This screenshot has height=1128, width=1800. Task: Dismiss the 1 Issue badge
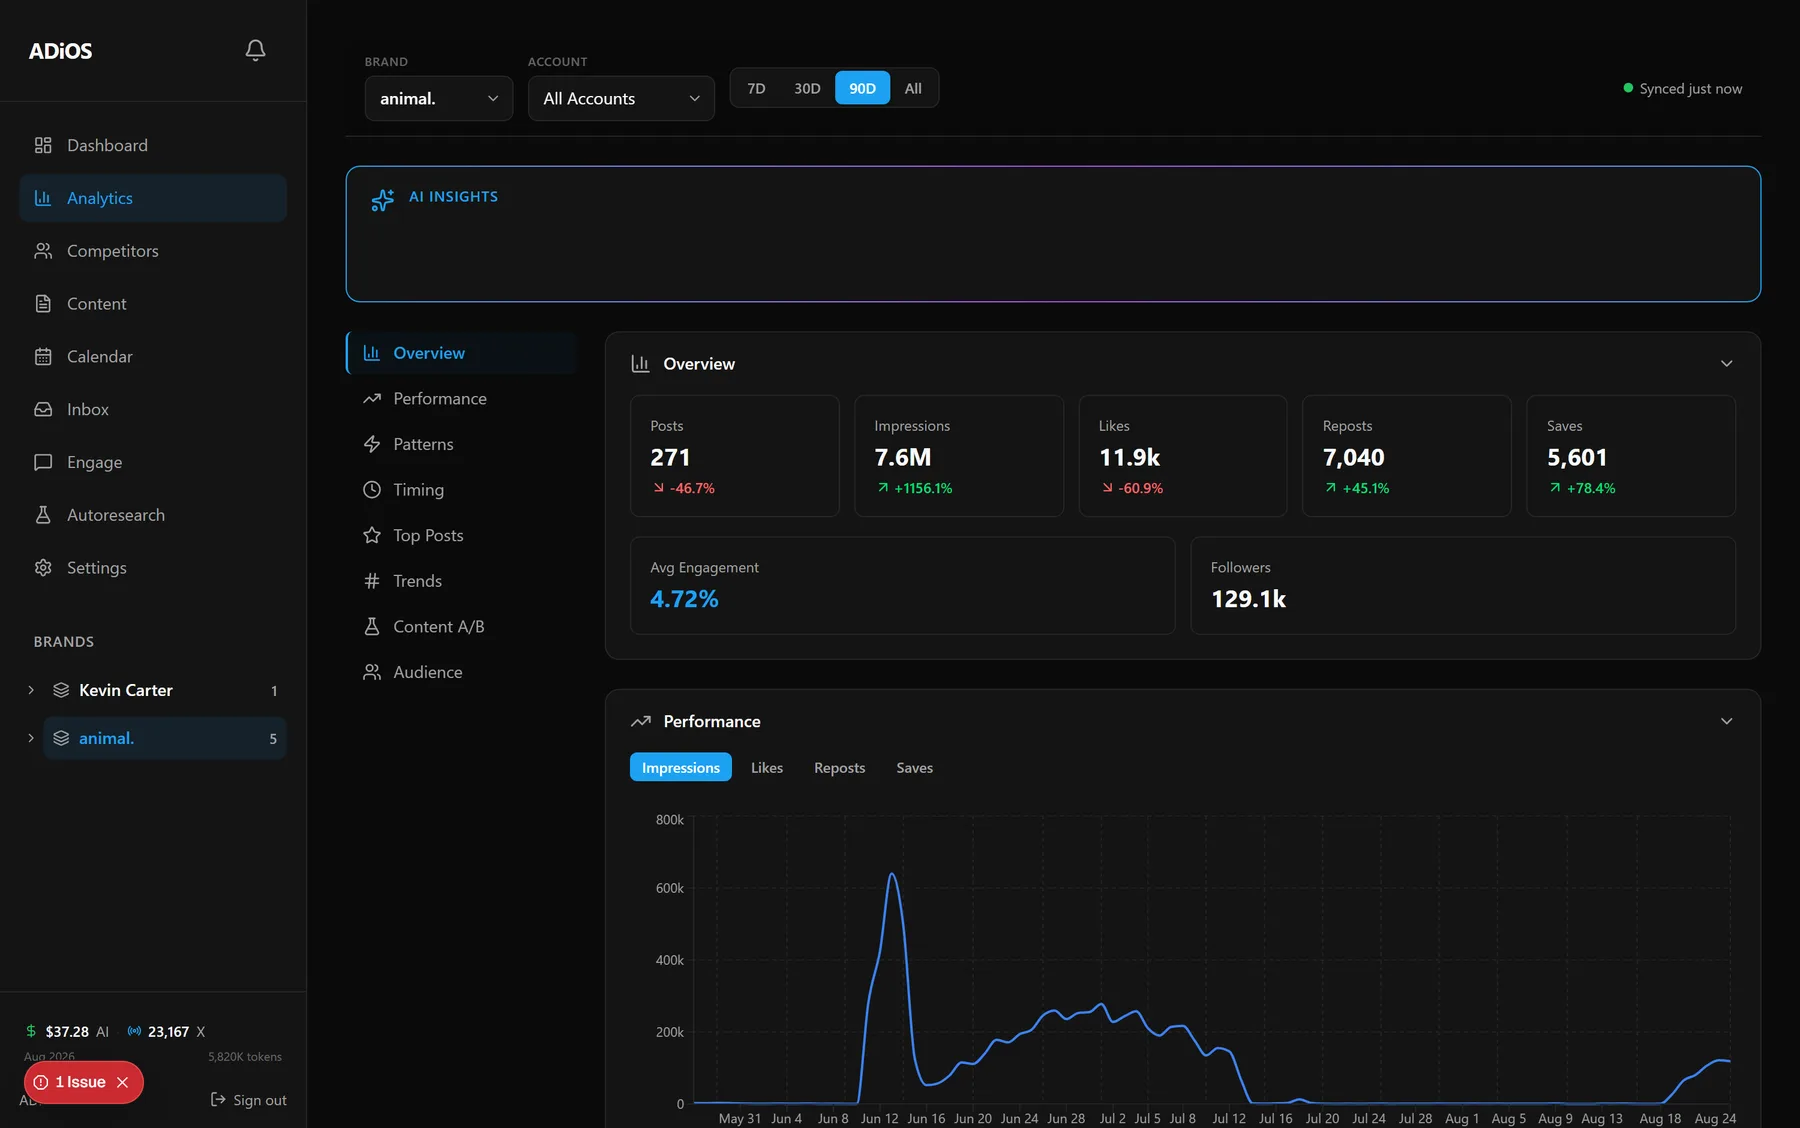(122, 1082)
